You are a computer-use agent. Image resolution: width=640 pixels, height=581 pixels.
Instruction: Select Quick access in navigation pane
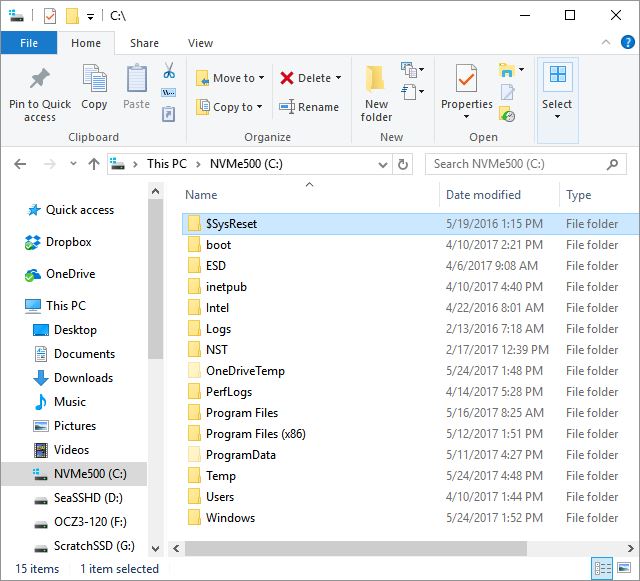(71, 210)
